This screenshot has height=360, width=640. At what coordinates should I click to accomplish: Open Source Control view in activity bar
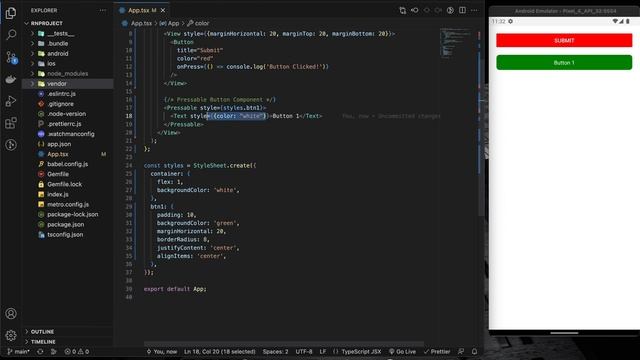11,57
